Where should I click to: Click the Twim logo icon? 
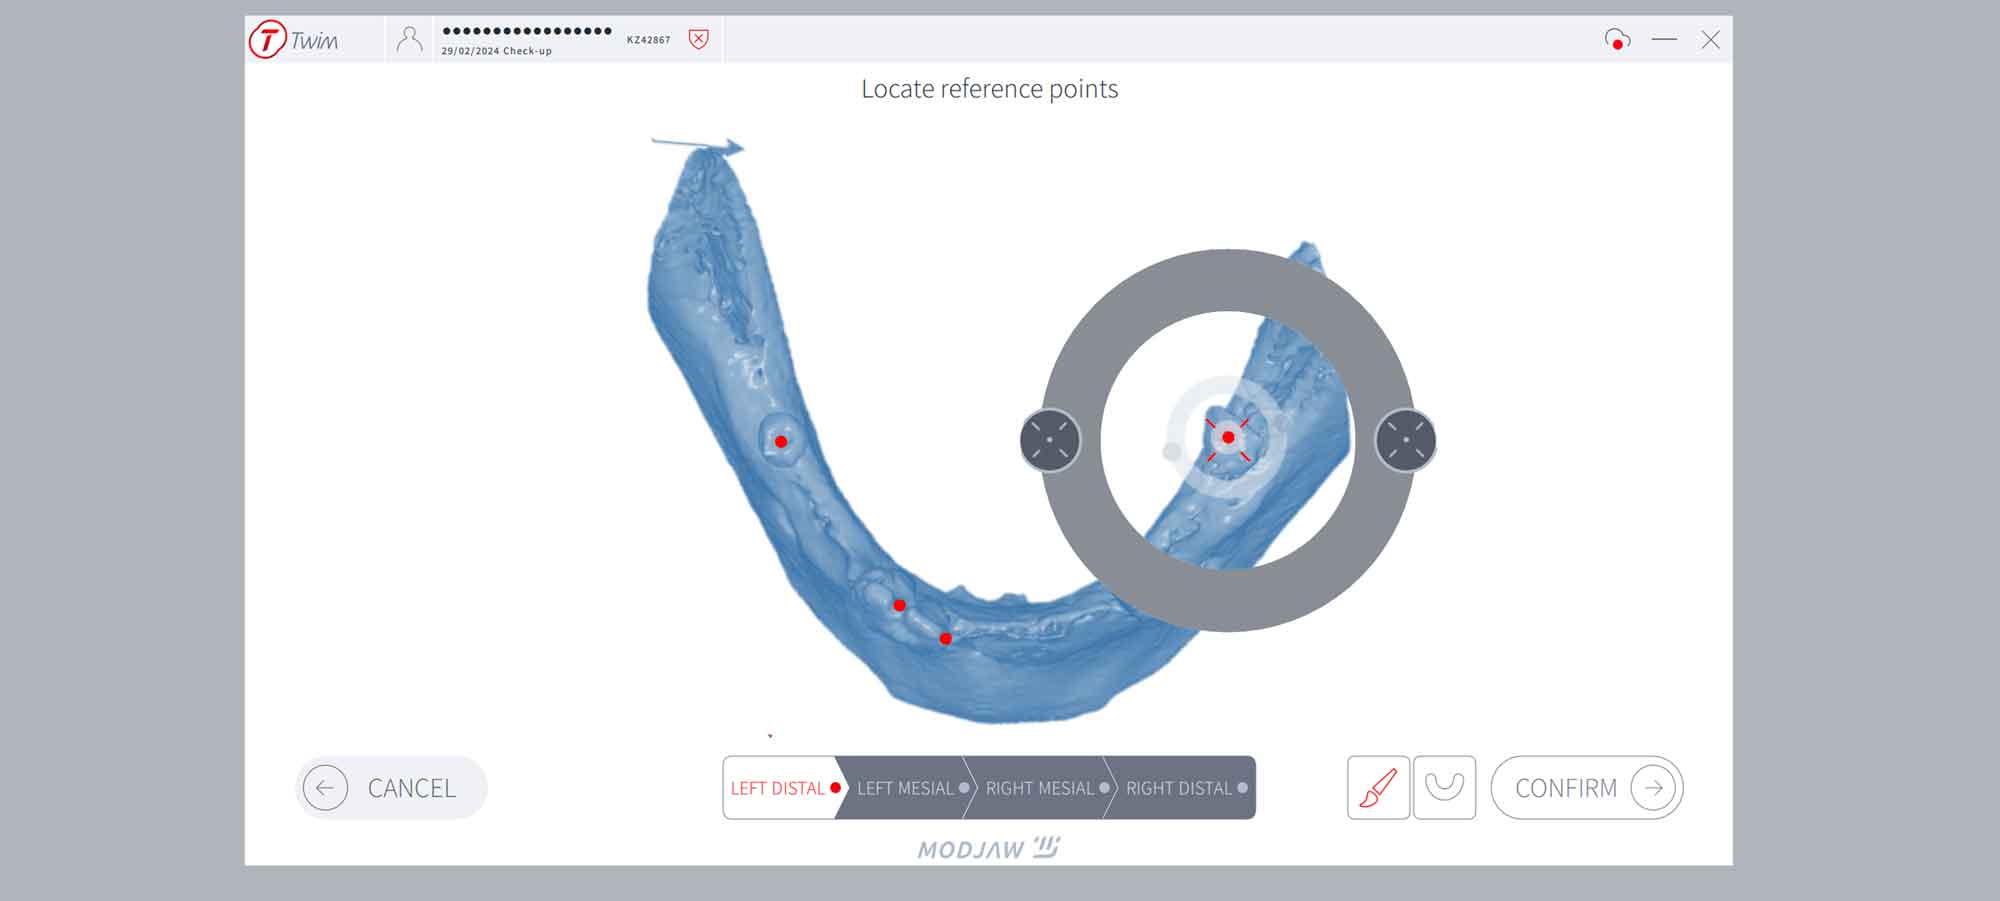(268, 40)
